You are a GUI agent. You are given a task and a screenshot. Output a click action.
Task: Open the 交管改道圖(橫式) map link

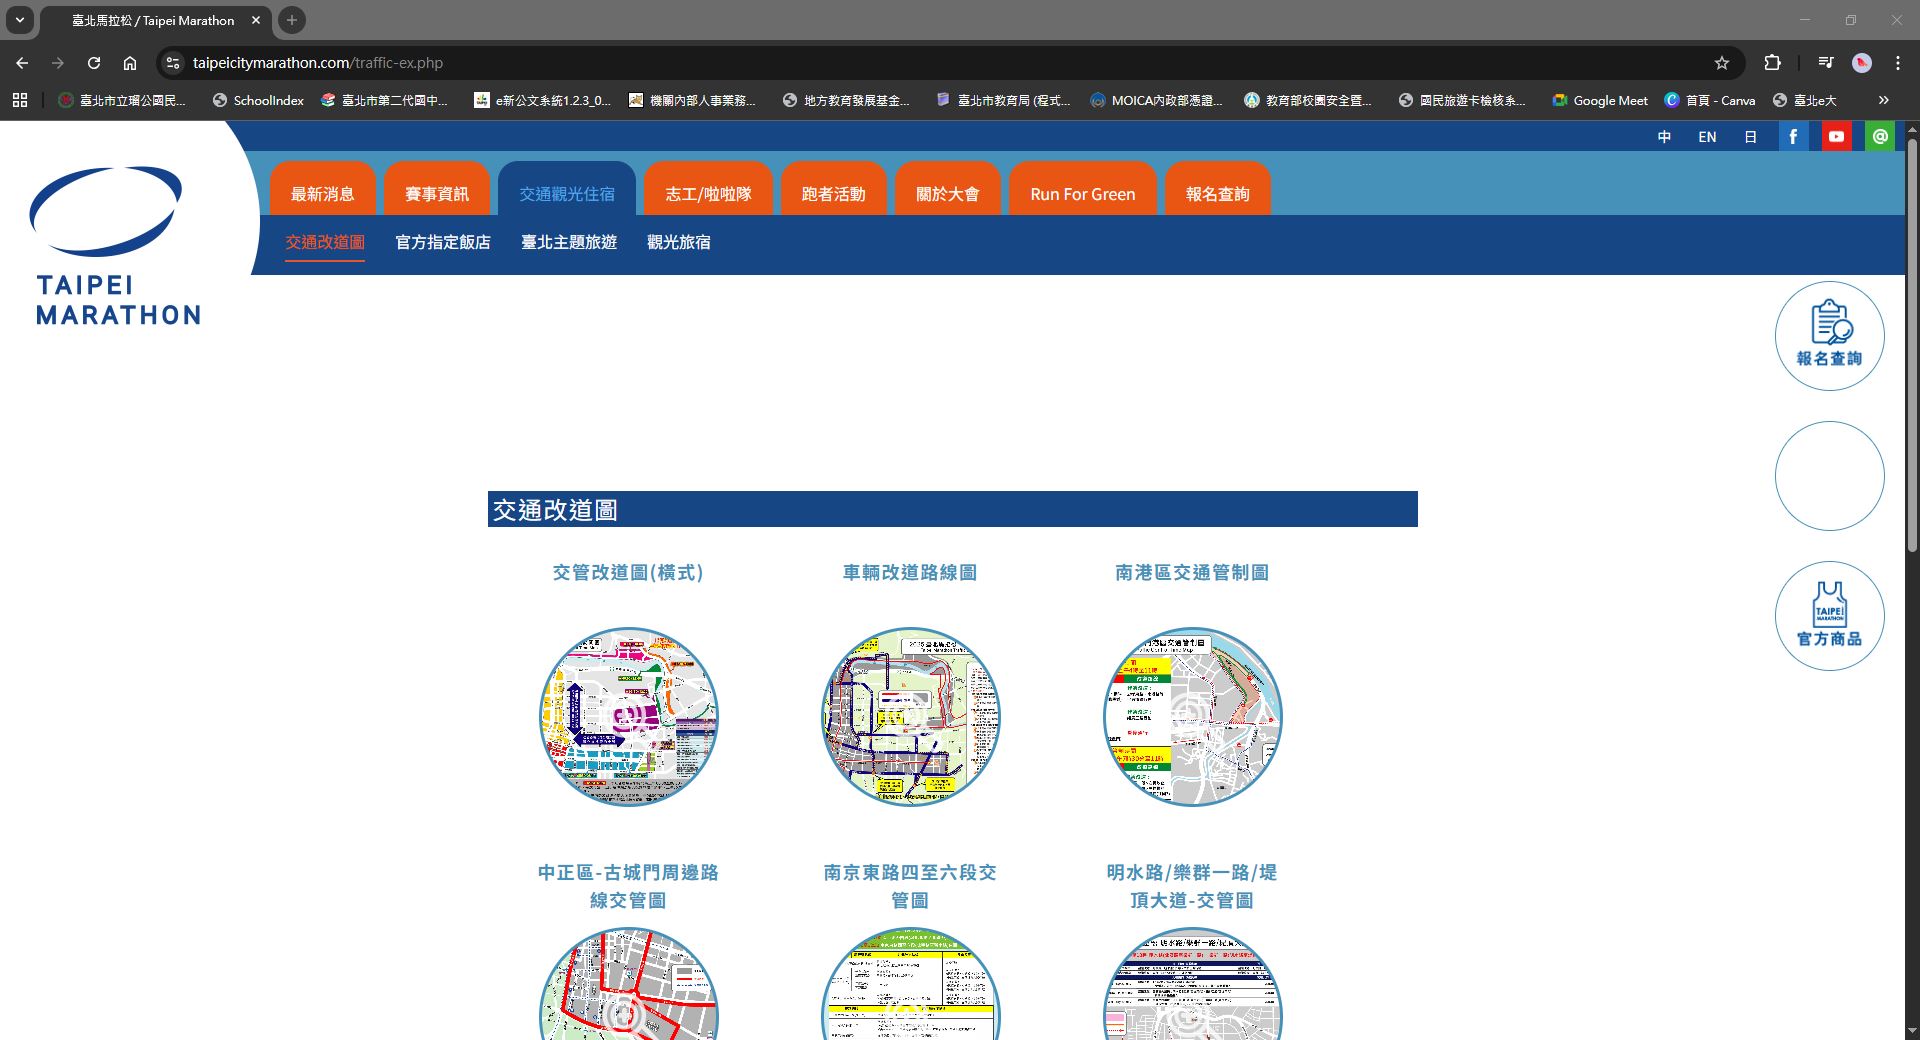tap(628, 572)
